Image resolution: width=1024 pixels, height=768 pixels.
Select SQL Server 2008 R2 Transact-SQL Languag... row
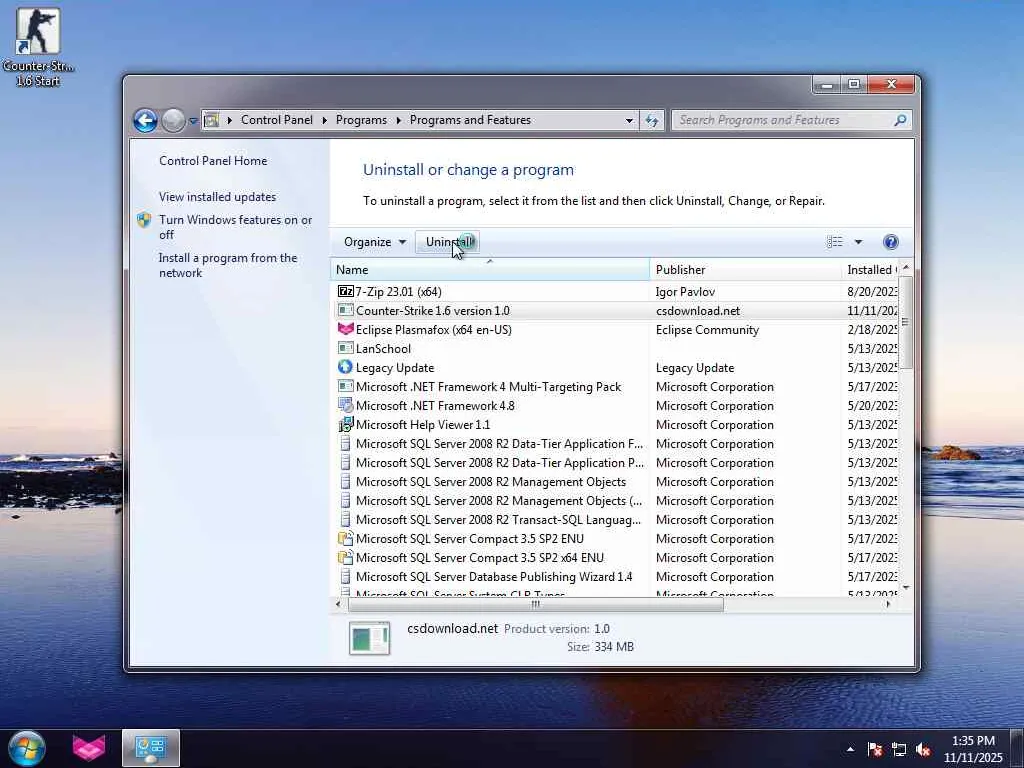point(617,519)
